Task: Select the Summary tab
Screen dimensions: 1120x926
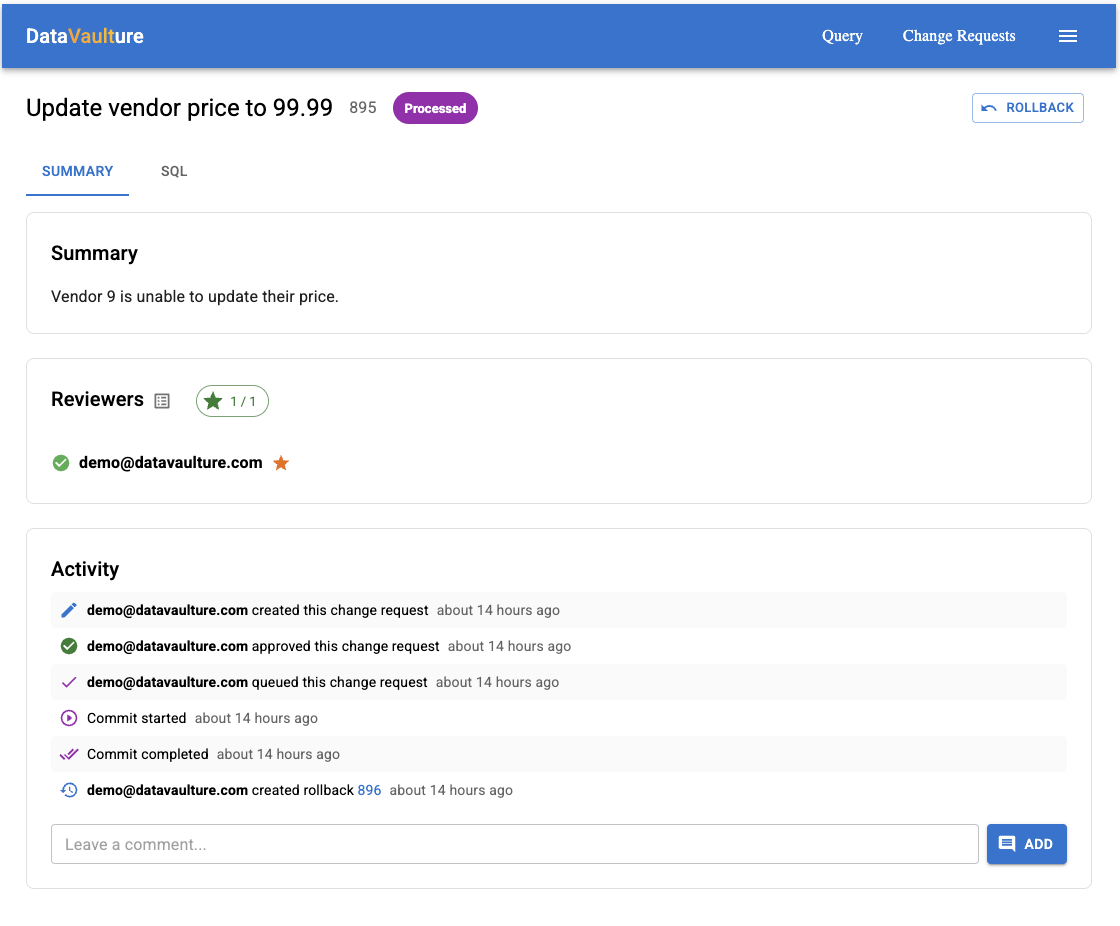Action: pyautogui.click(x=77, y=171)
